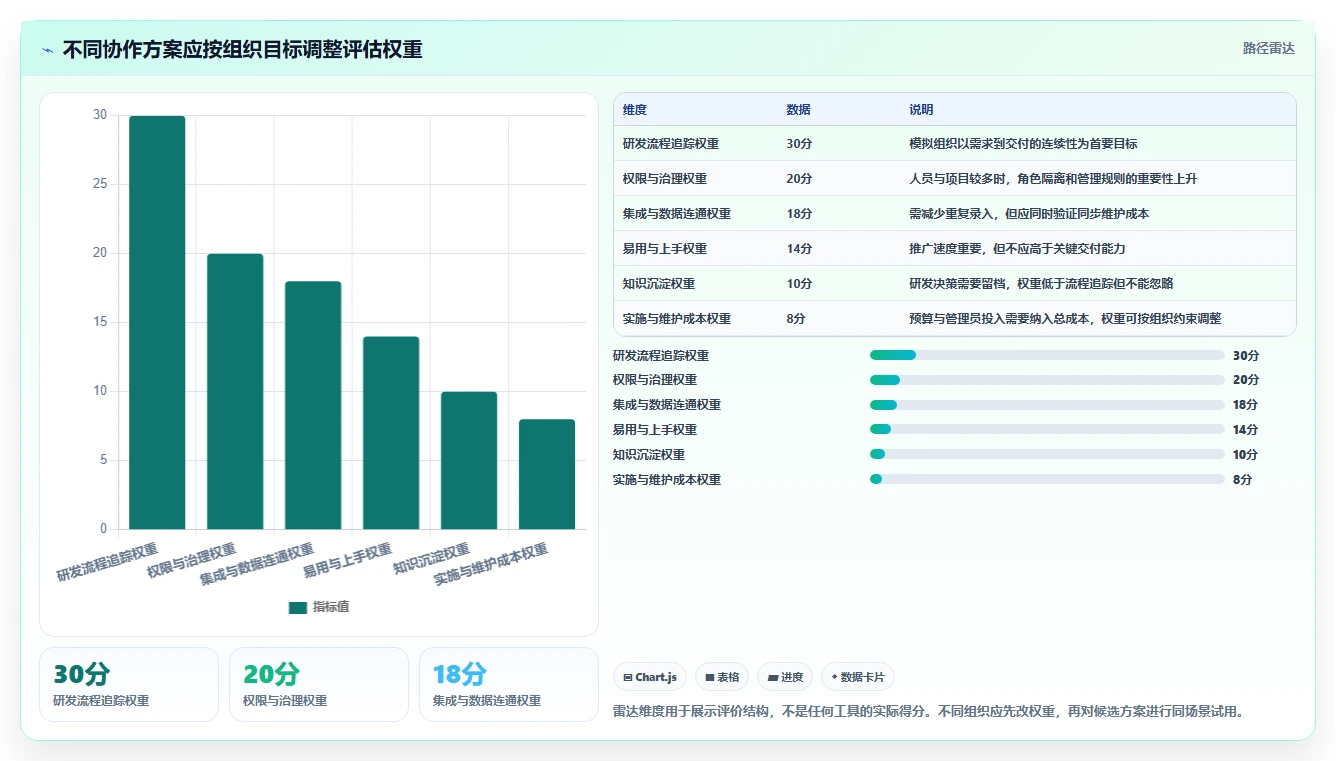This screenshot has height=761, width=1336.
Task: Click the 雷达维度用于展示评价结构 footnote
Action: [x=928, y=712]
